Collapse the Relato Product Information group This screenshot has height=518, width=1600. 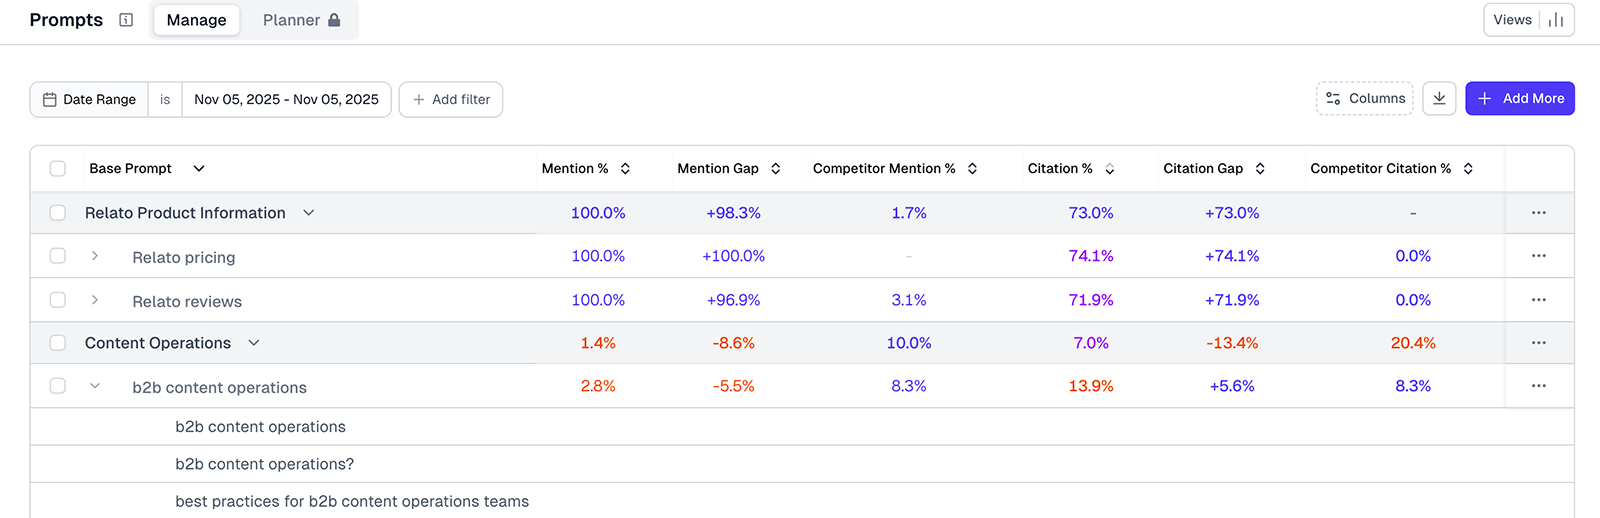(309, 213)
